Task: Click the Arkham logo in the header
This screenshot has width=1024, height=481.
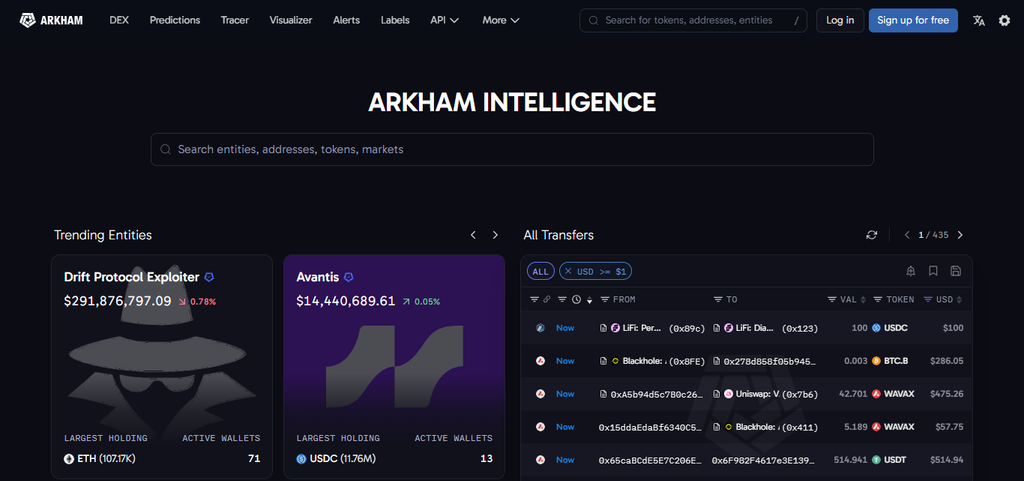Action: (x=51, y=20)
